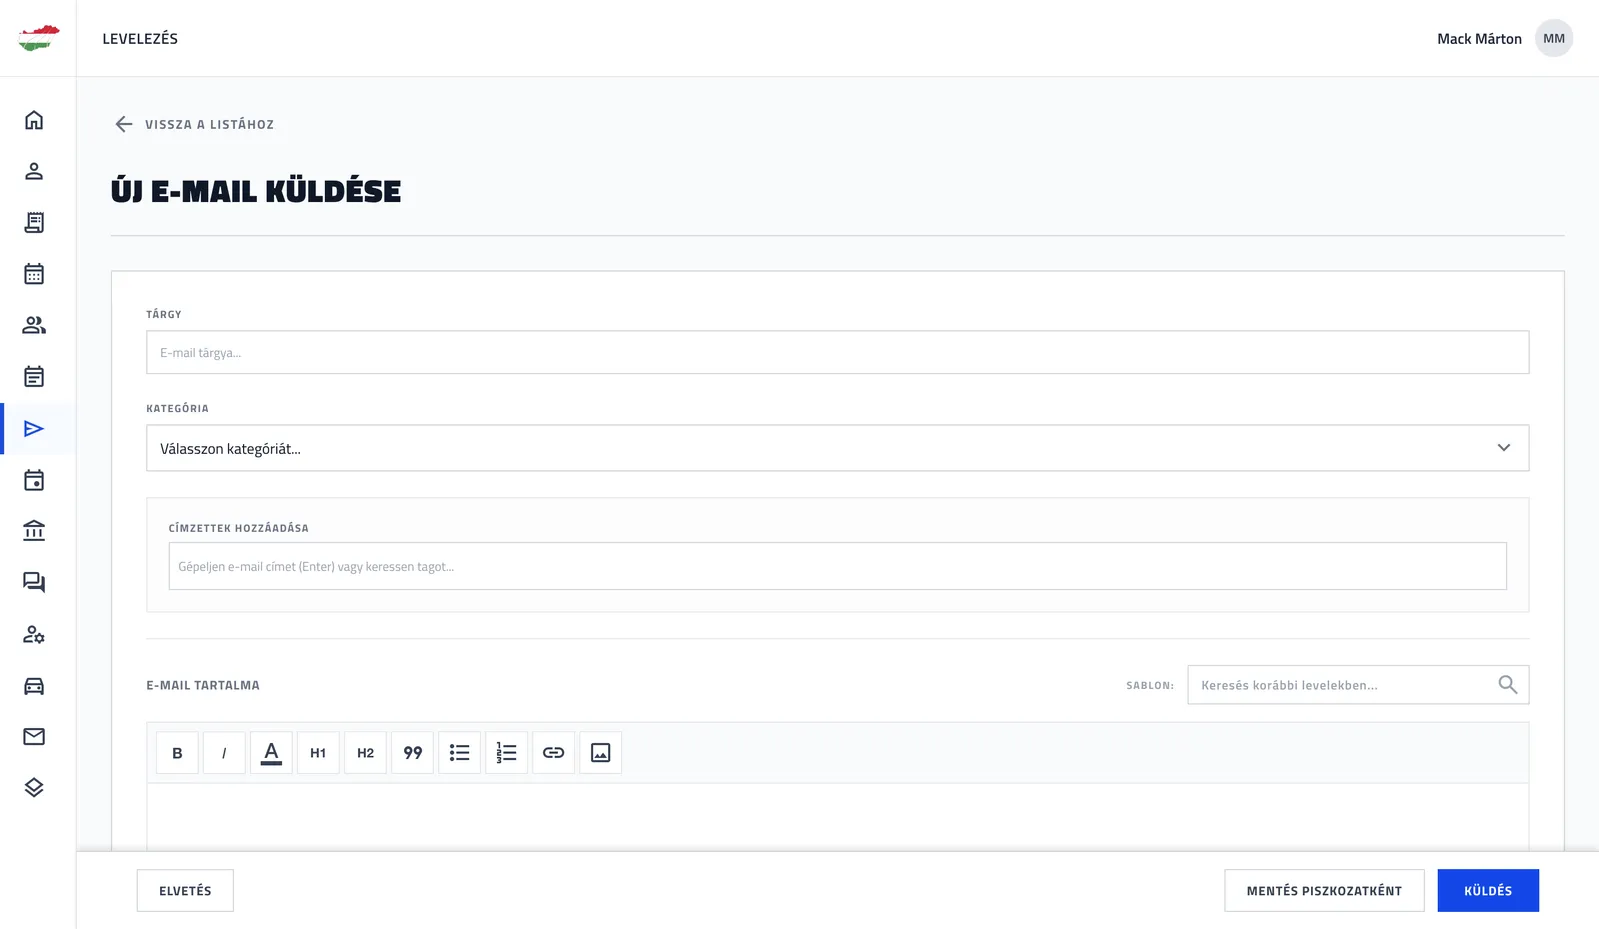Open the event note sidebar icon

pos(34,377)
